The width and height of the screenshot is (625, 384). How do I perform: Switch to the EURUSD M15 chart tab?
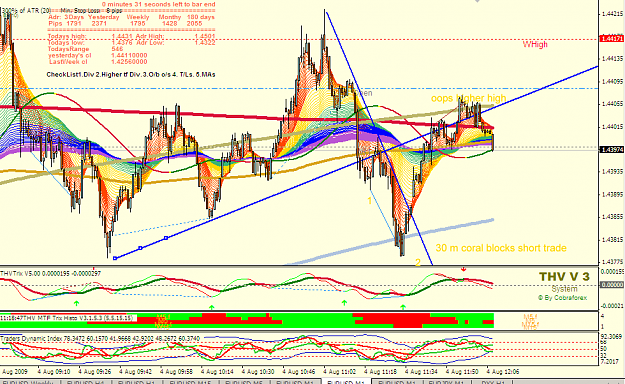(190, 382)
